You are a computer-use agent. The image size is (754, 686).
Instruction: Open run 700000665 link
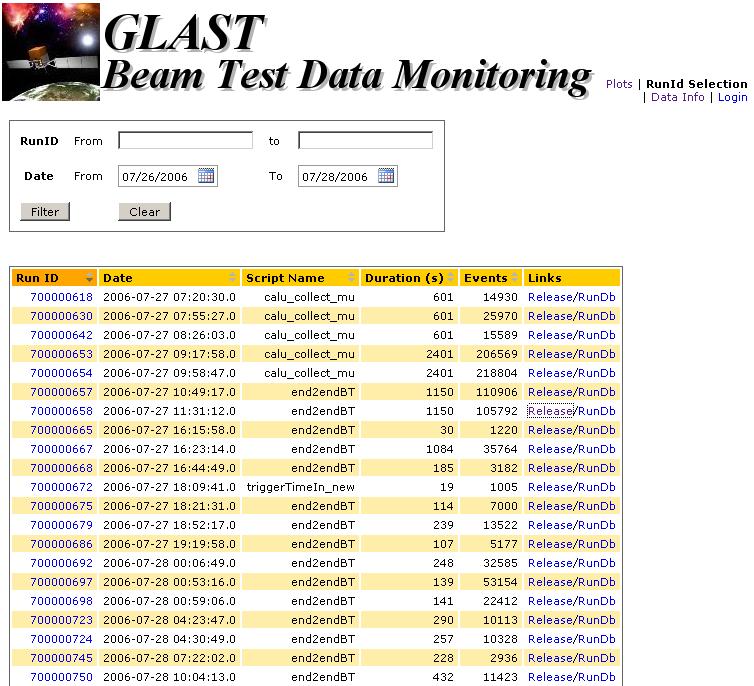[x=62, y=430]
